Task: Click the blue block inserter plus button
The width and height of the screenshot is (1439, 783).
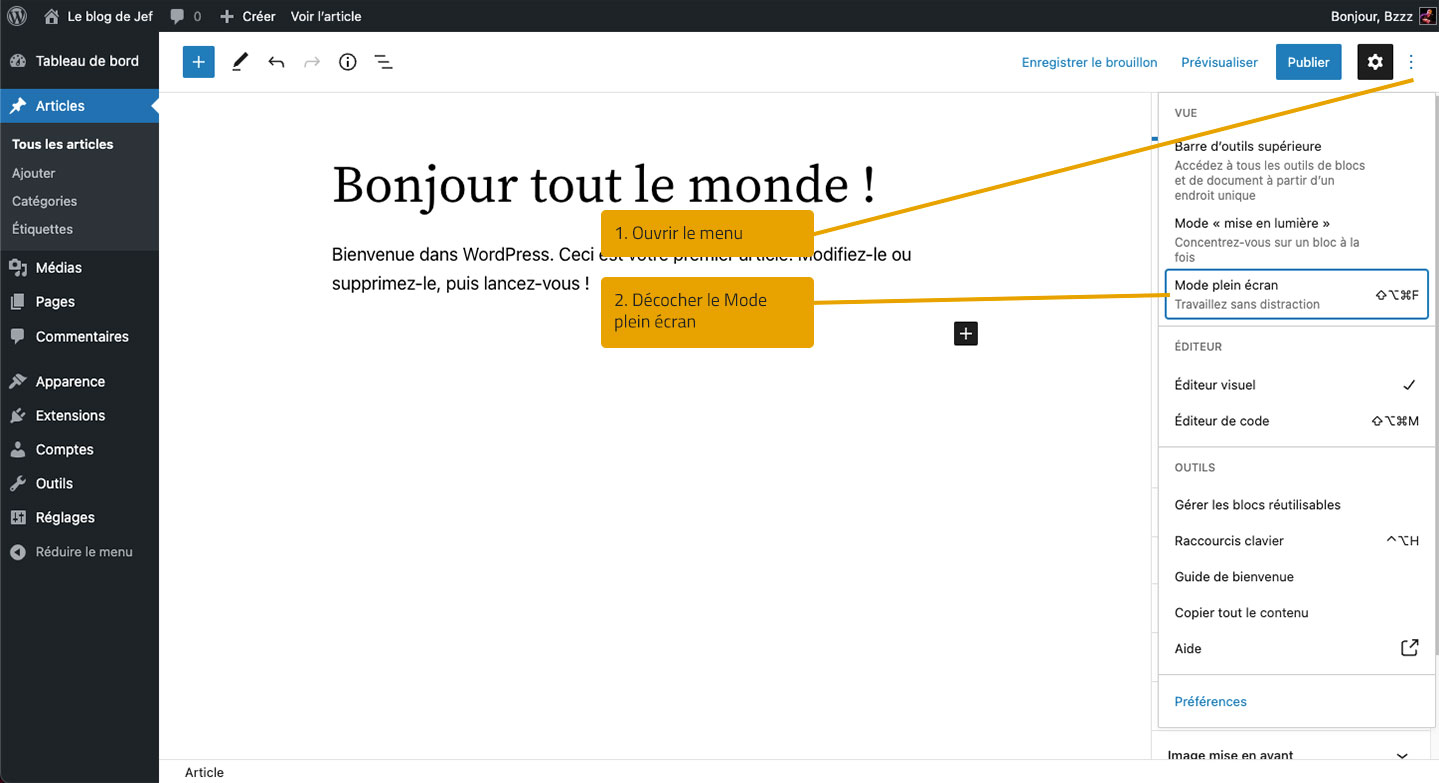Action: pos(198,62)
